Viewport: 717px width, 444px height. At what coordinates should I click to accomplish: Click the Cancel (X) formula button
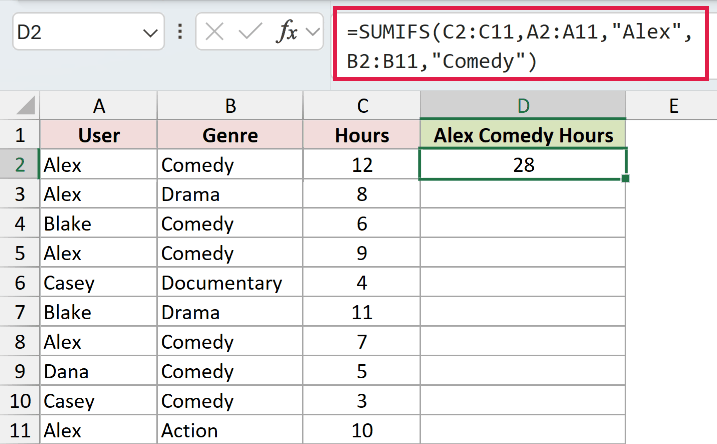[x=214, y=32]
